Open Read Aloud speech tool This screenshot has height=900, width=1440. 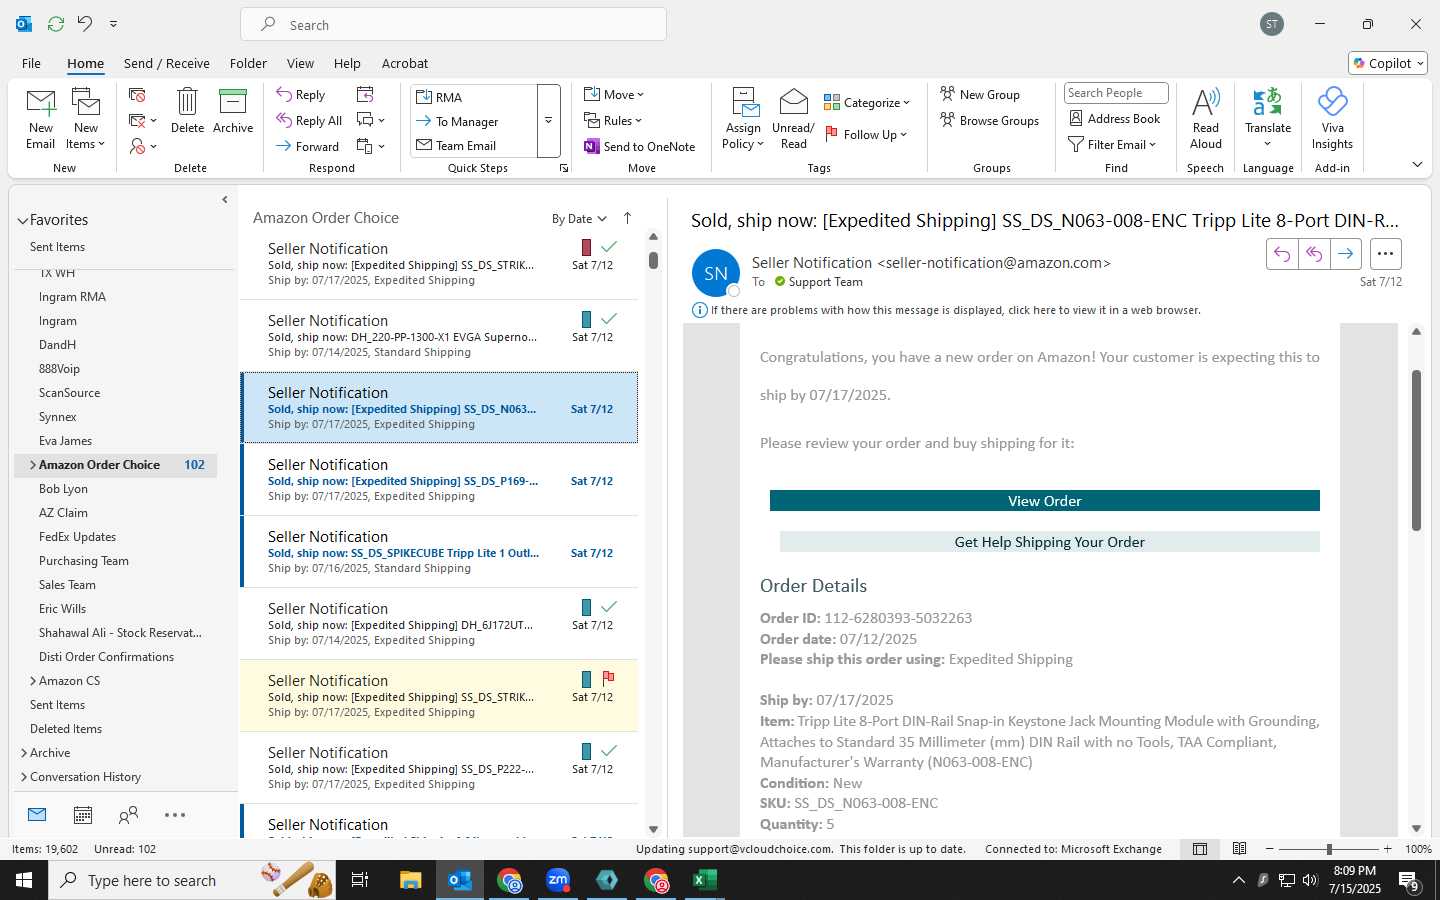1206,118
